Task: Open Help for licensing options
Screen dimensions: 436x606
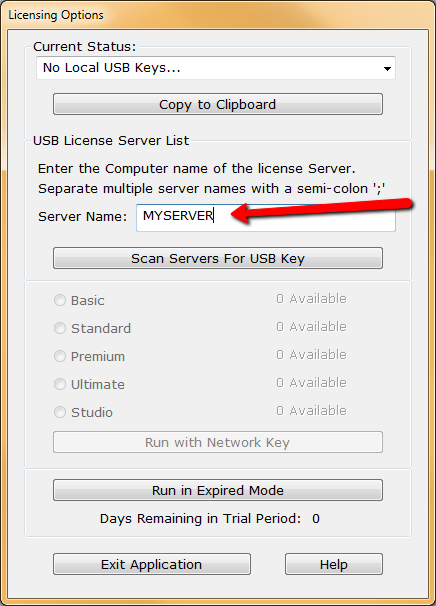Action: [x=334, y=564]
